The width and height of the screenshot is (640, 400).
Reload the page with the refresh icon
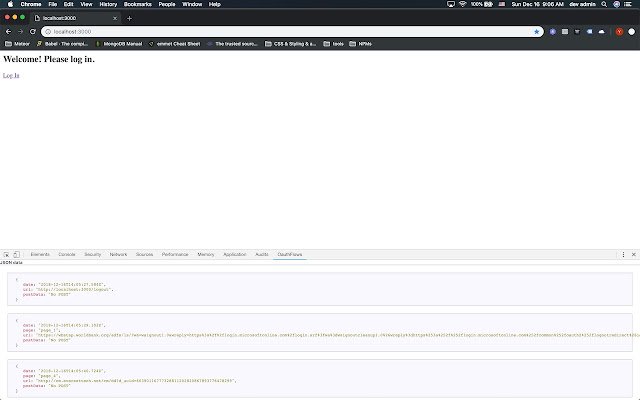pos(33,31)
